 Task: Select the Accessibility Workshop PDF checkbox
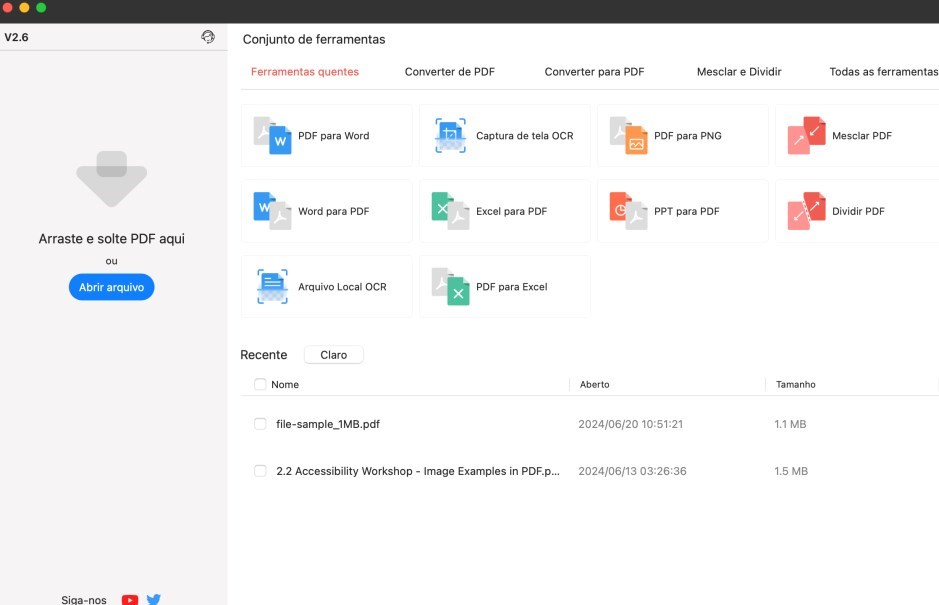[260, 470]
